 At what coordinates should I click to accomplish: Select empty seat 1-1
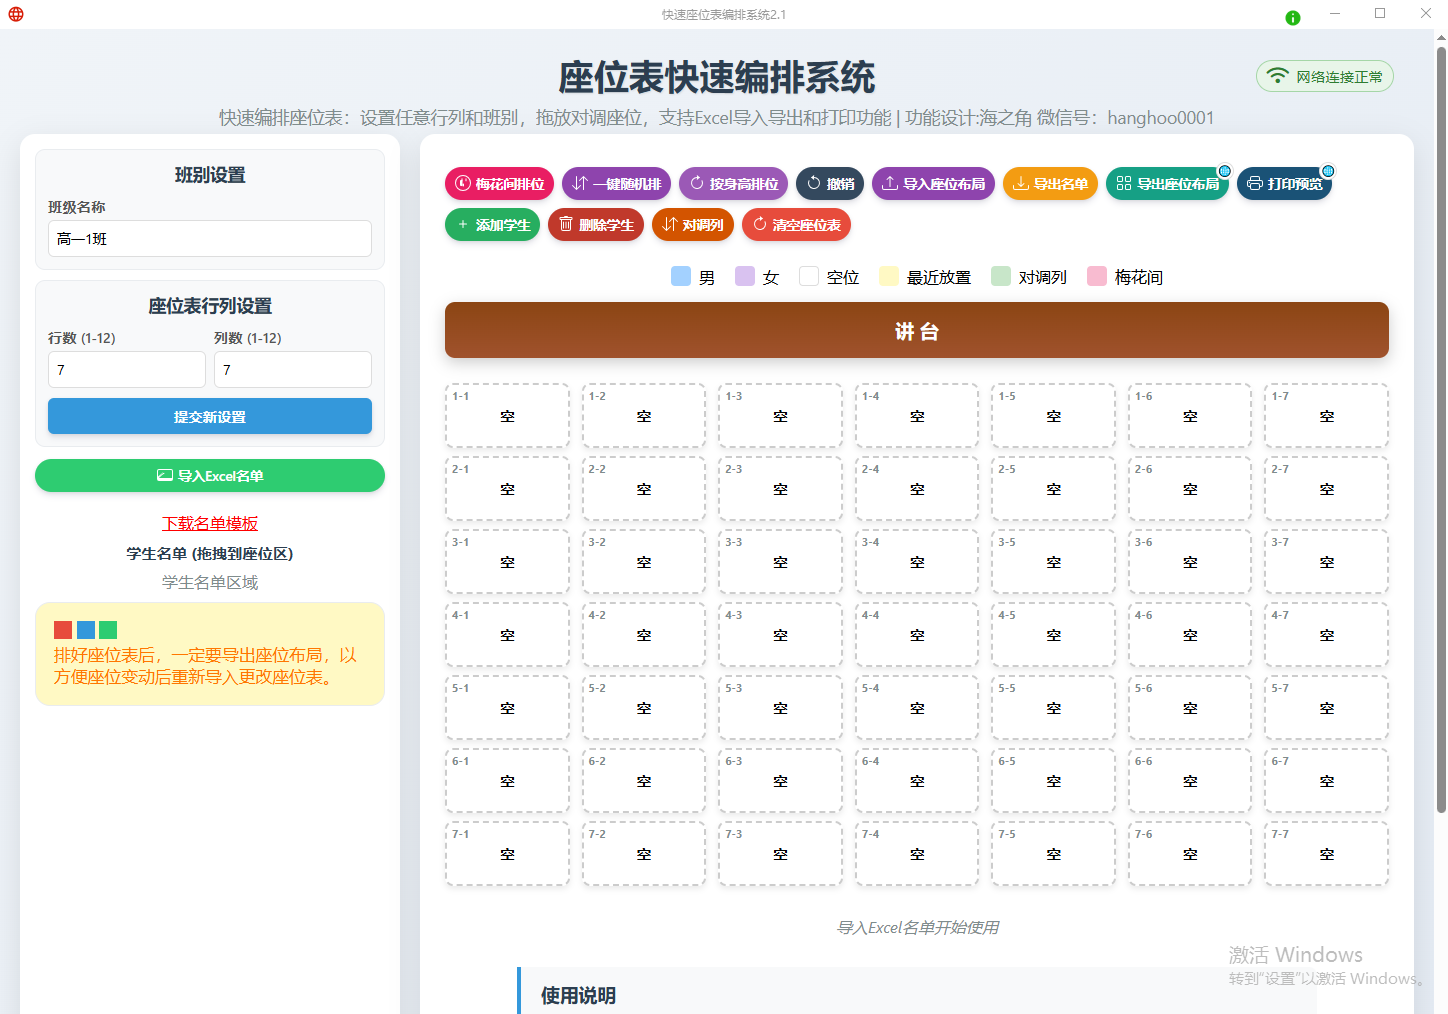tap(507, 416)
